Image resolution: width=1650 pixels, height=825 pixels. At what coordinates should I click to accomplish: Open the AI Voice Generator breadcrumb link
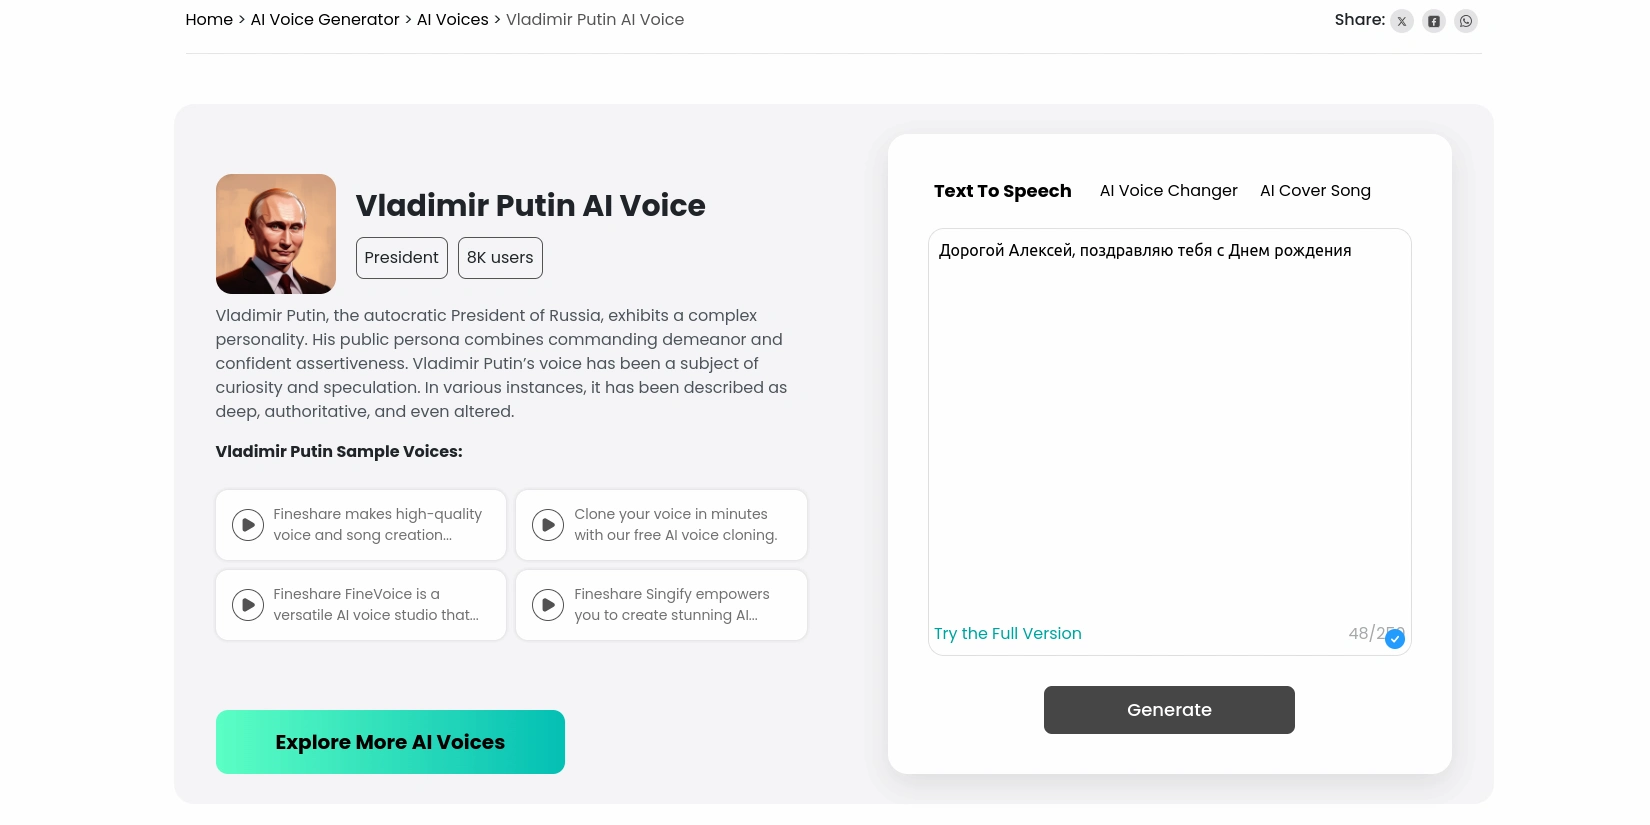324,19
